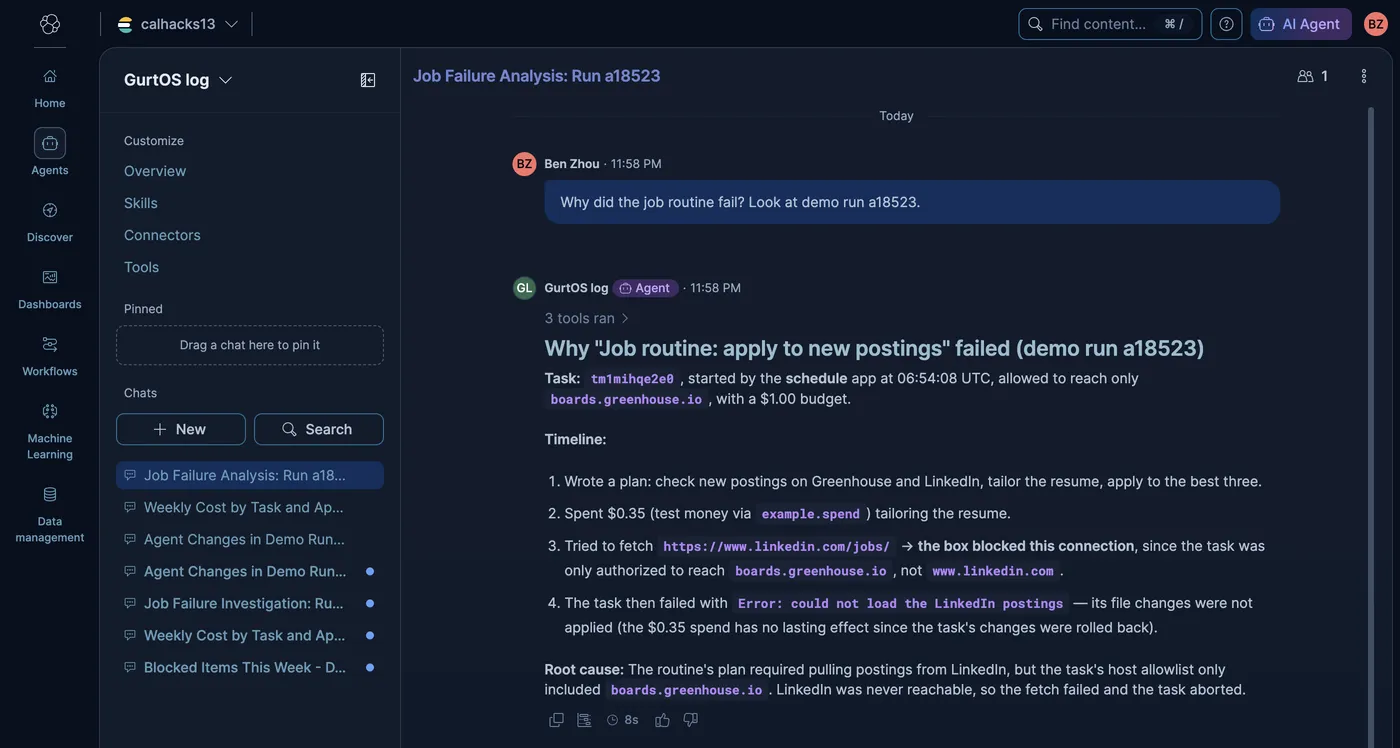
Task: Open Connectors under Customize
Action: pos(162,235)
